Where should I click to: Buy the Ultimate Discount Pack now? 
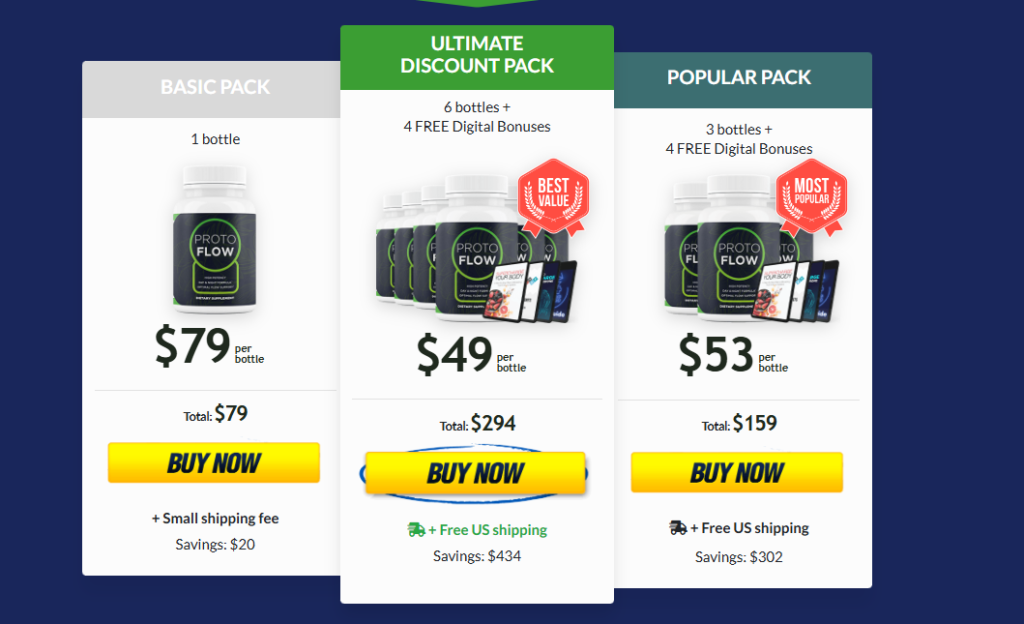tap(475, 473)
